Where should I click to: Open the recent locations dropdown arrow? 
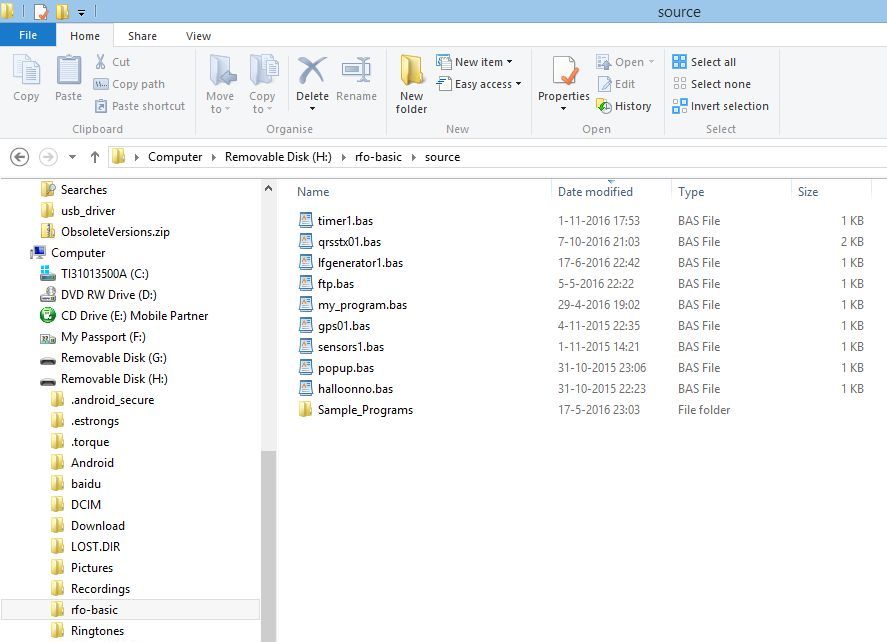click(x=72, y=157)
